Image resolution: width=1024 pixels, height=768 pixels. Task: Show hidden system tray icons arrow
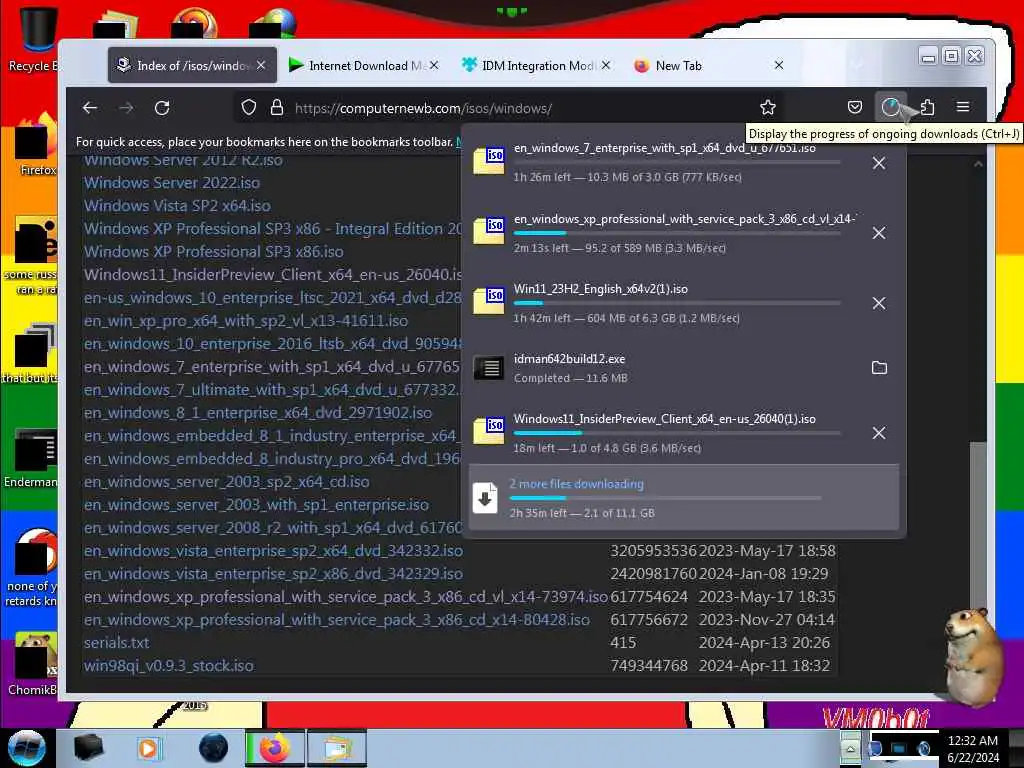pyautogui.click(x=850, y=748)
